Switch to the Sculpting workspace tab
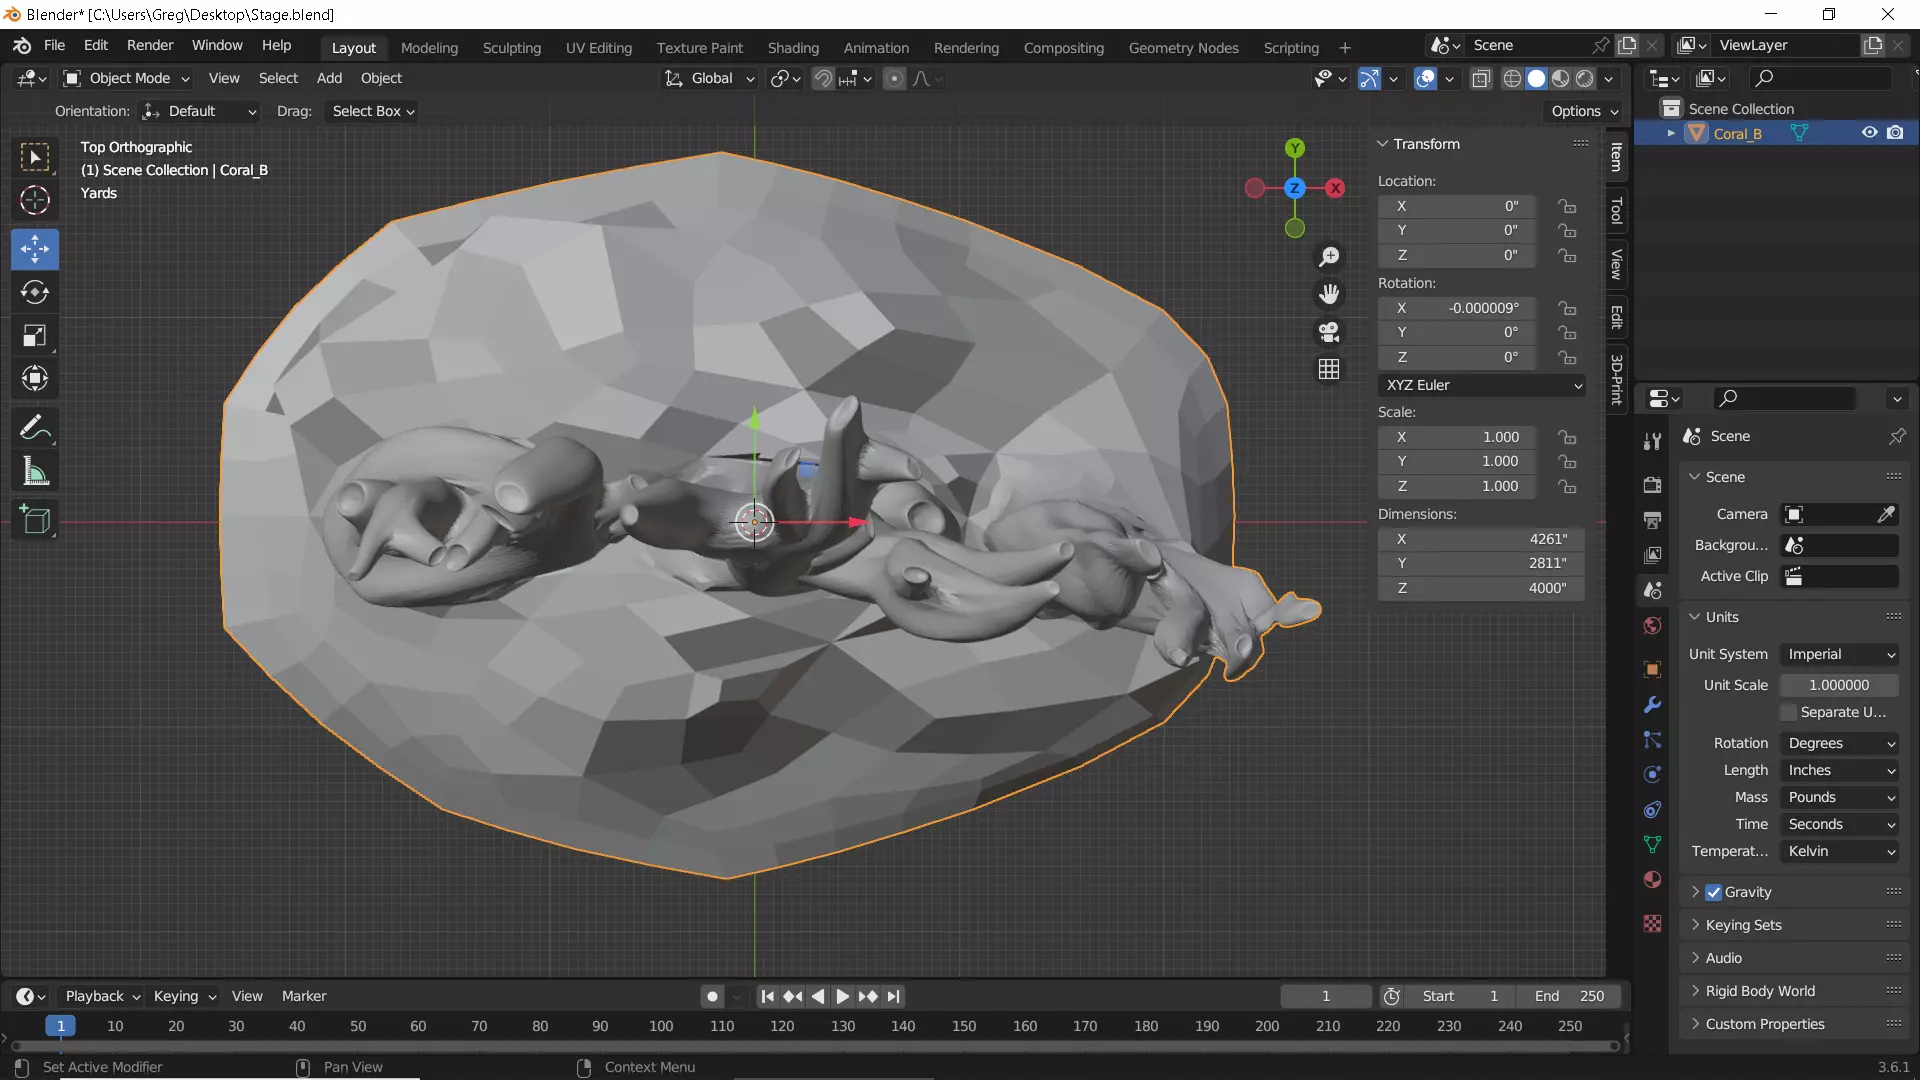 [x=511, y=47]
